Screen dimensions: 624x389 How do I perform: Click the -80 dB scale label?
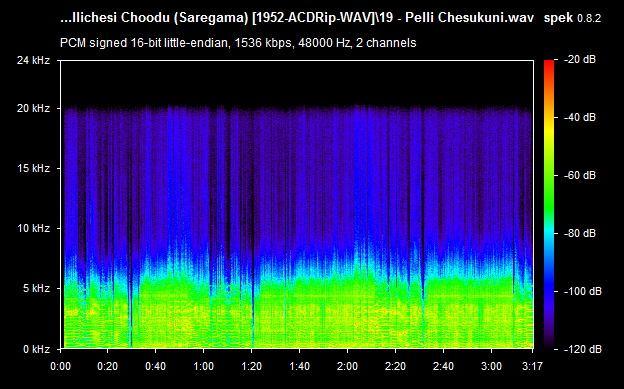[580, 233]
